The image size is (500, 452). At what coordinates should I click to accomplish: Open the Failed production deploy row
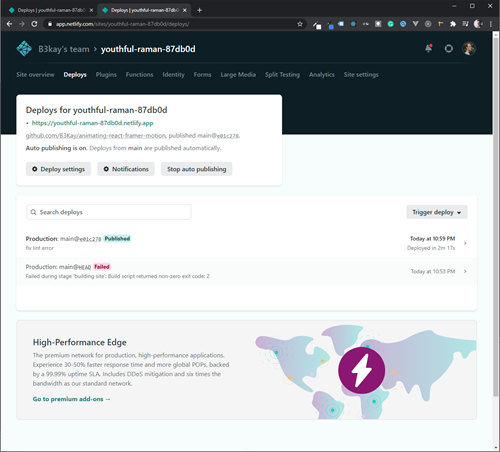[247, 271]
